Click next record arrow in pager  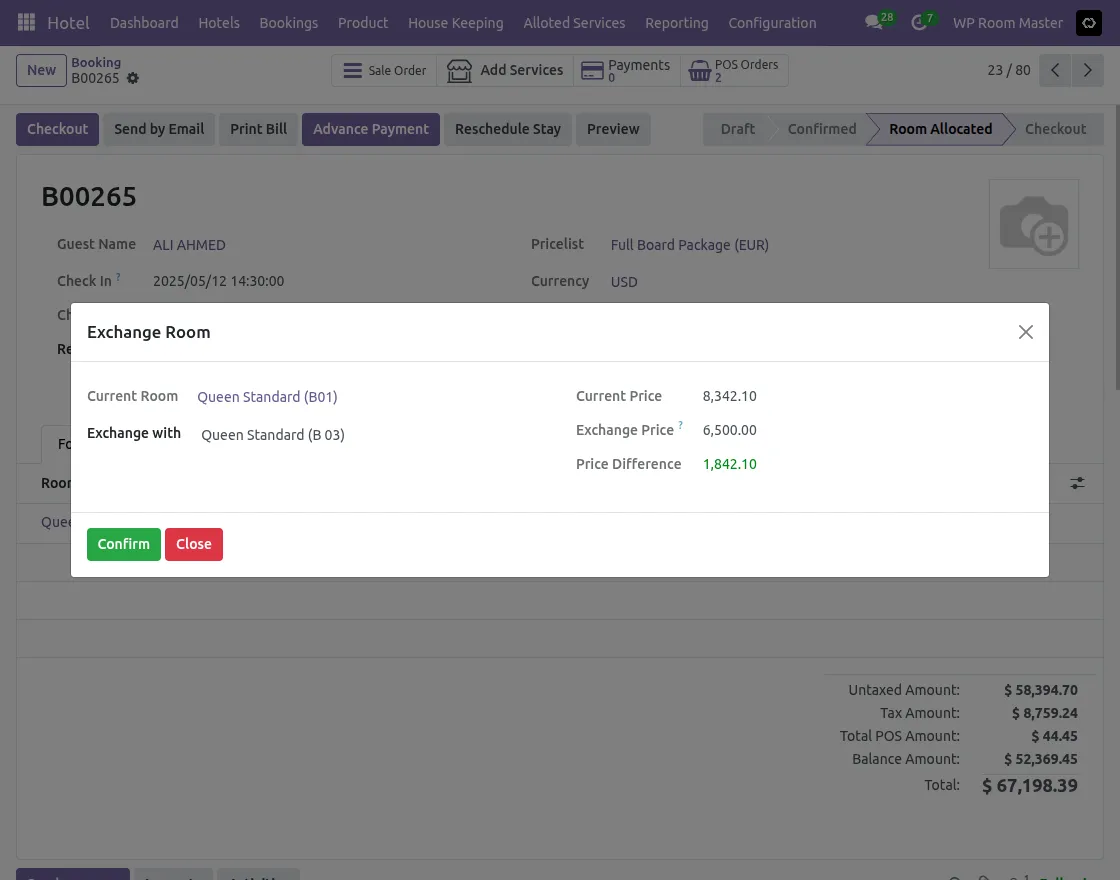[1088, 70]
